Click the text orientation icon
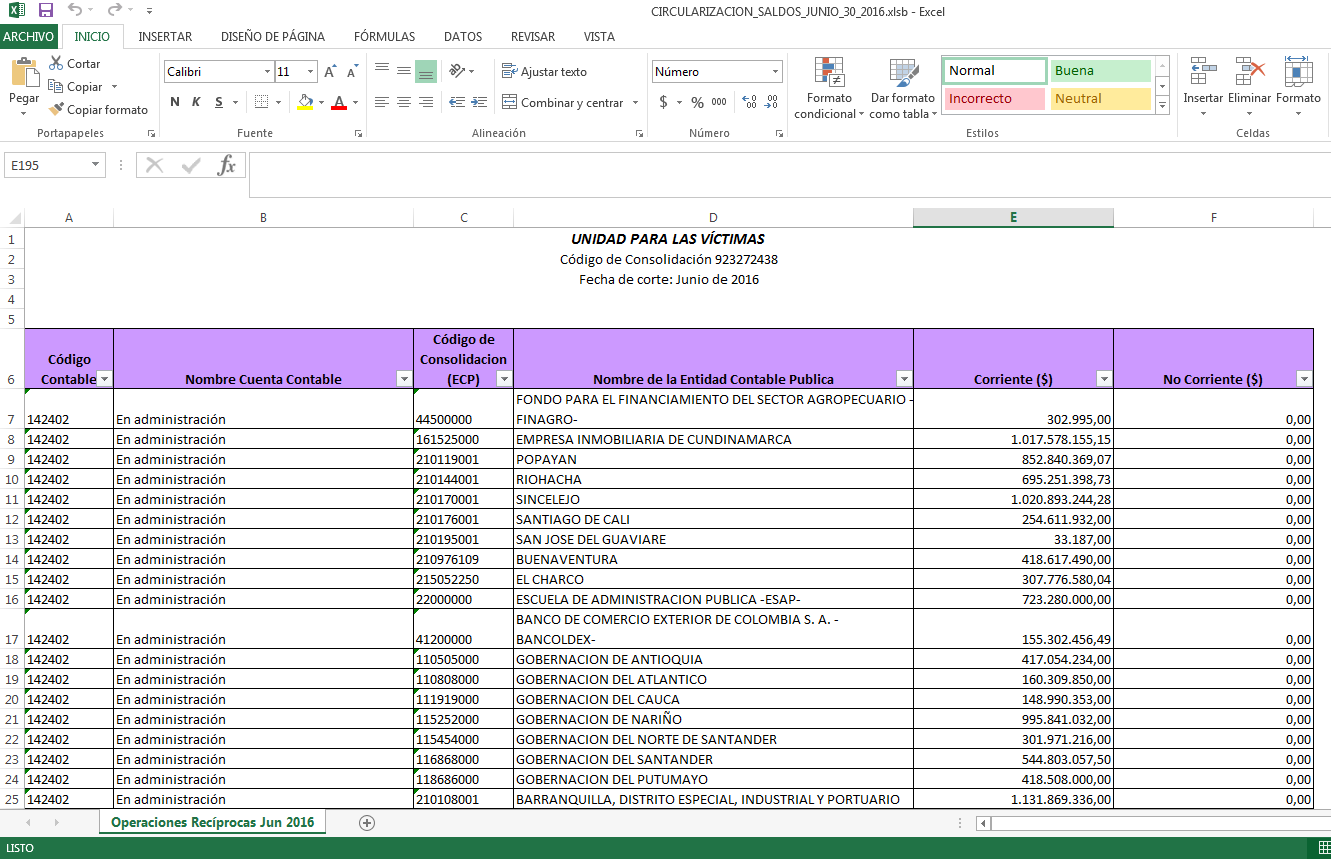The width and height of the screenshot is (1331, 859). tap(457, 71)
